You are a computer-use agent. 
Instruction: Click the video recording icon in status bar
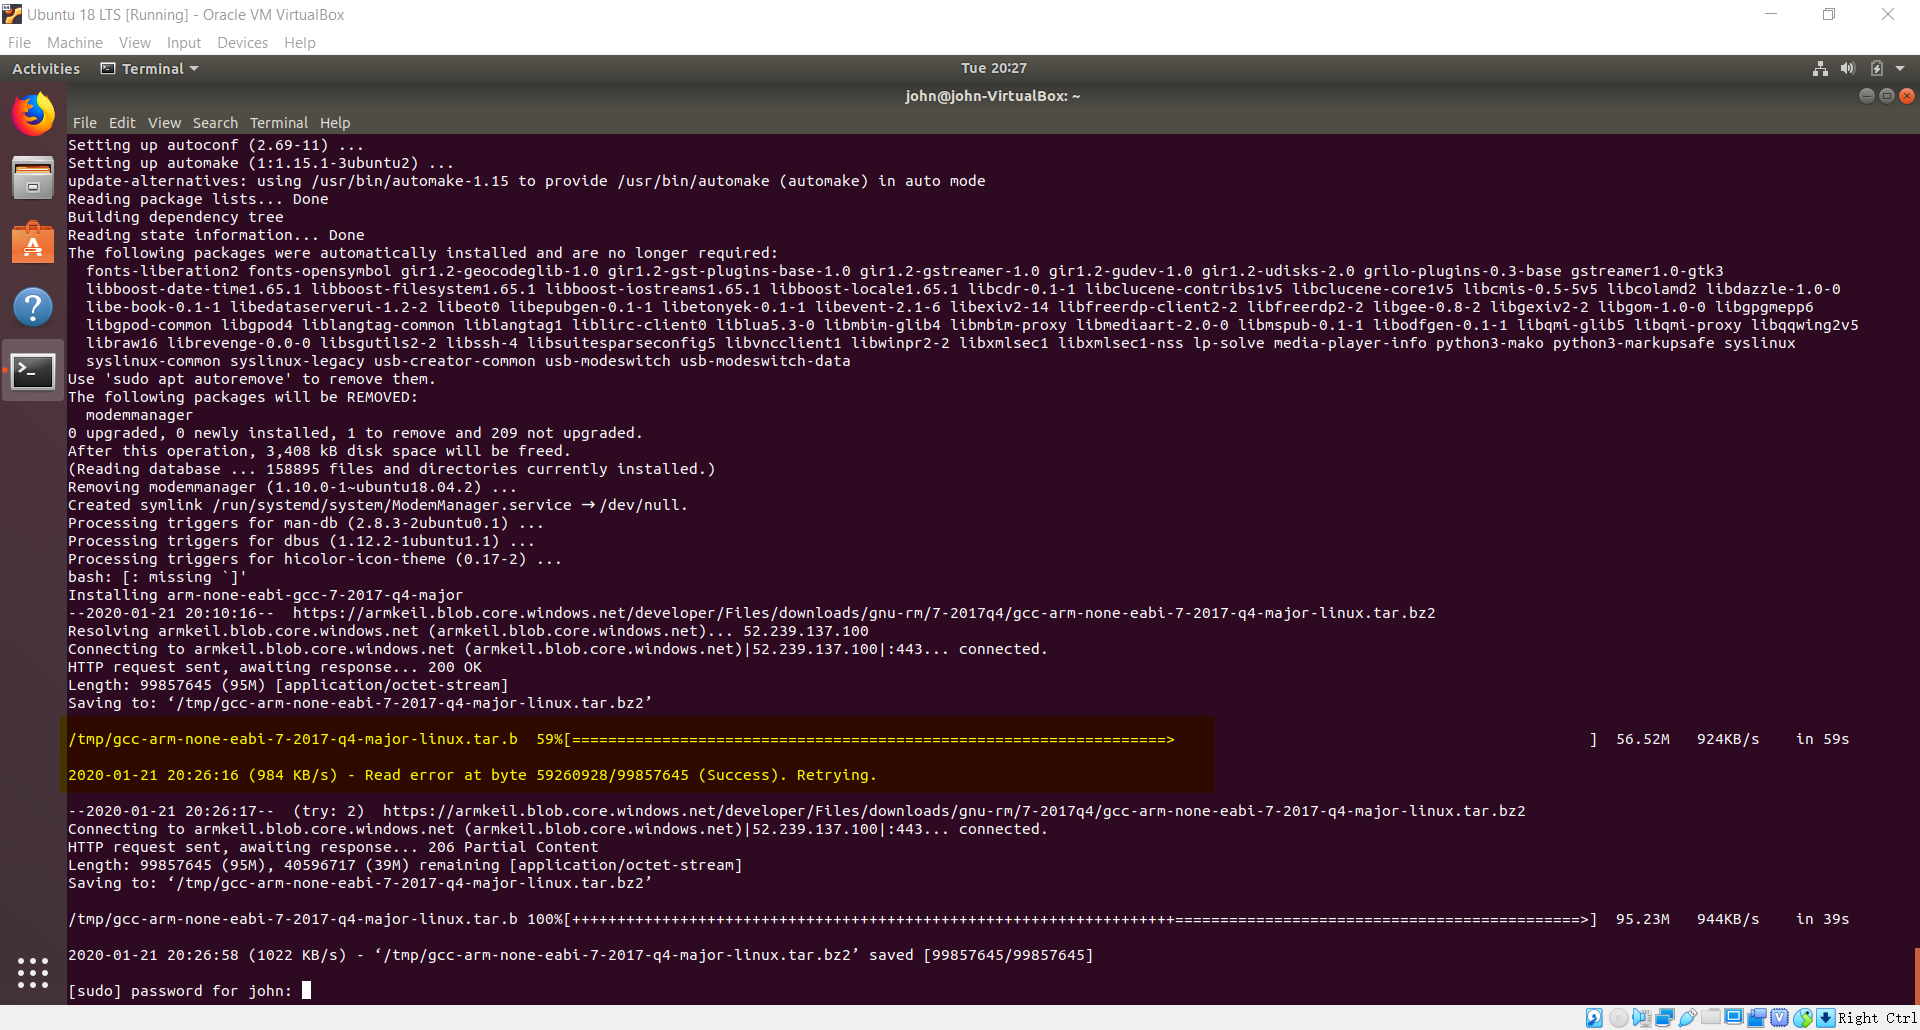click(x=1758, y=1017)
